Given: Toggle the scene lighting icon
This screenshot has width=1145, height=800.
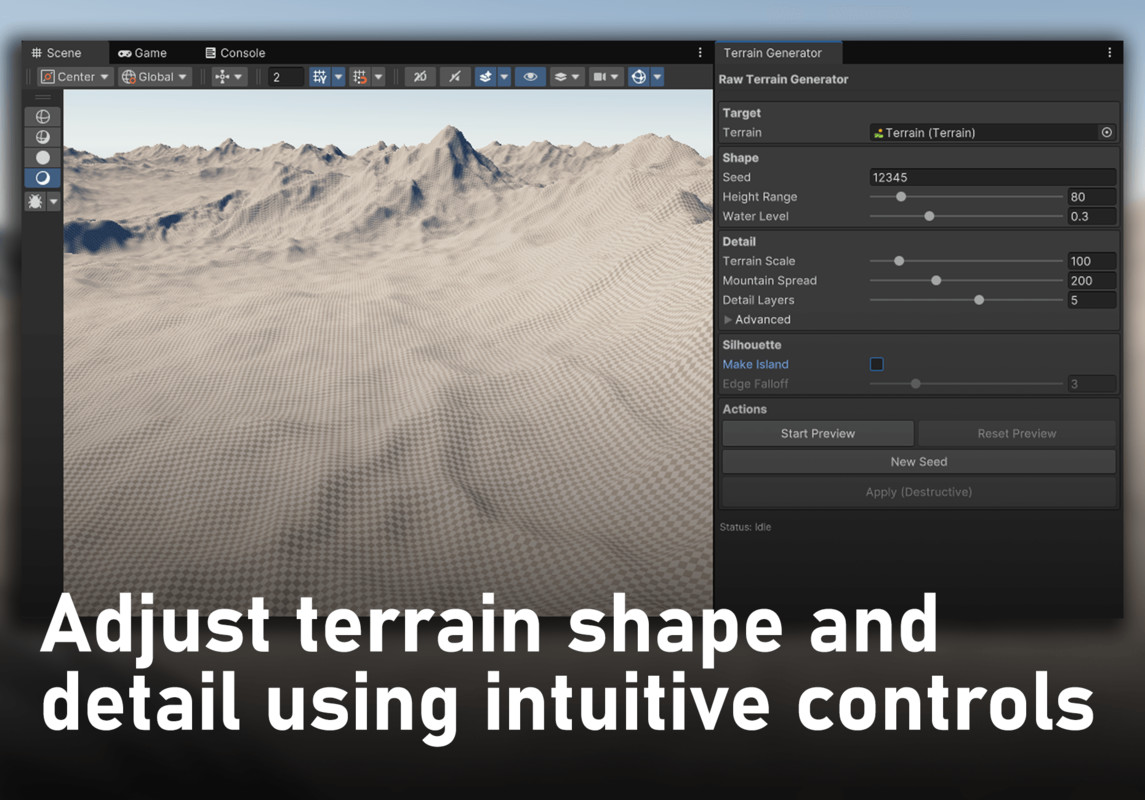Looking at the screenshot, I should coord(419,76).
